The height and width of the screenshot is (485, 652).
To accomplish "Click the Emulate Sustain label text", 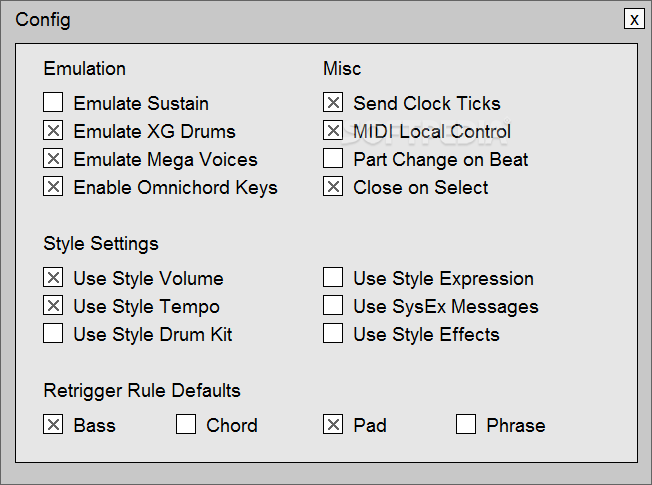I will tap(141, 104).
